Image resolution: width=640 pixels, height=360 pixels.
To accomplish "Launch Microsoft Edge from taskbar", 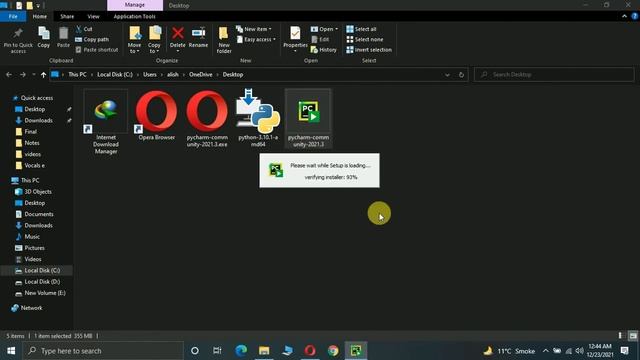I will point(241,351).
